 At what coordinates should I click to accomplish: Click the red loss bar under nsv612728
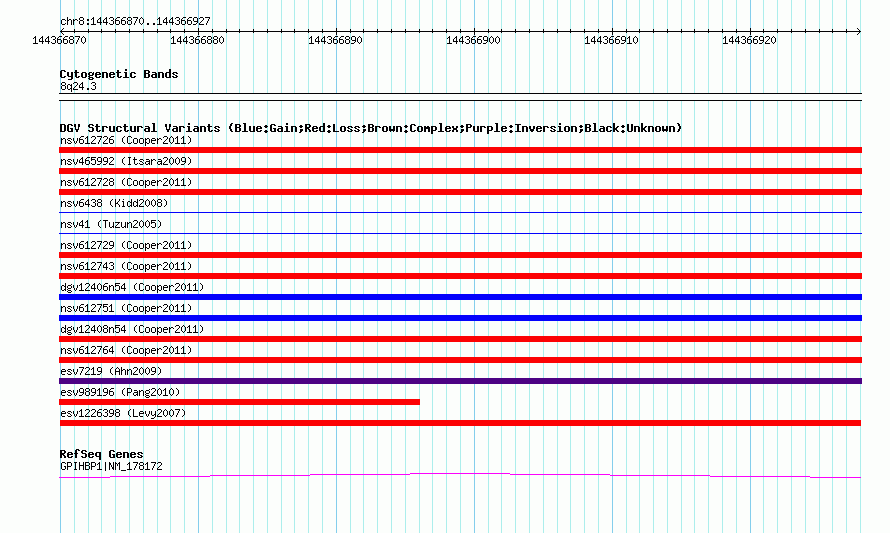[x=460, y=192]
